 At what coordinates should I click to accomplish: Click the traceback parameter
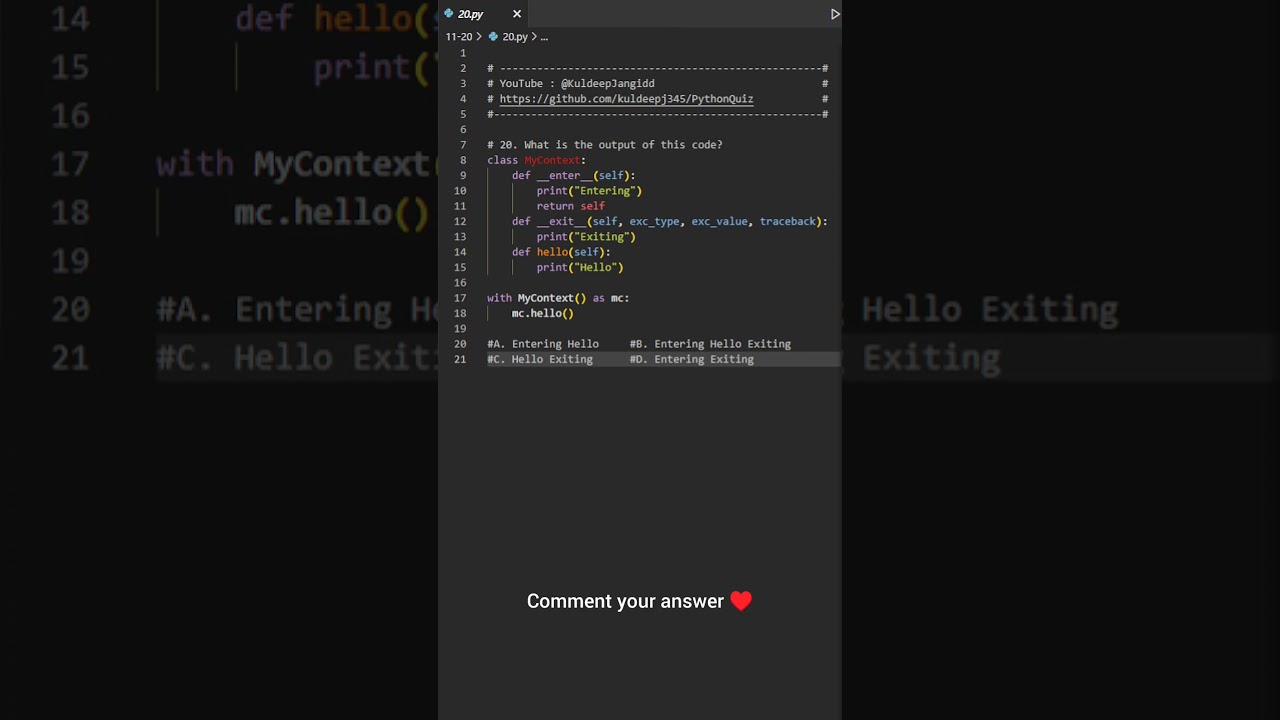click(x=788, y=221)
